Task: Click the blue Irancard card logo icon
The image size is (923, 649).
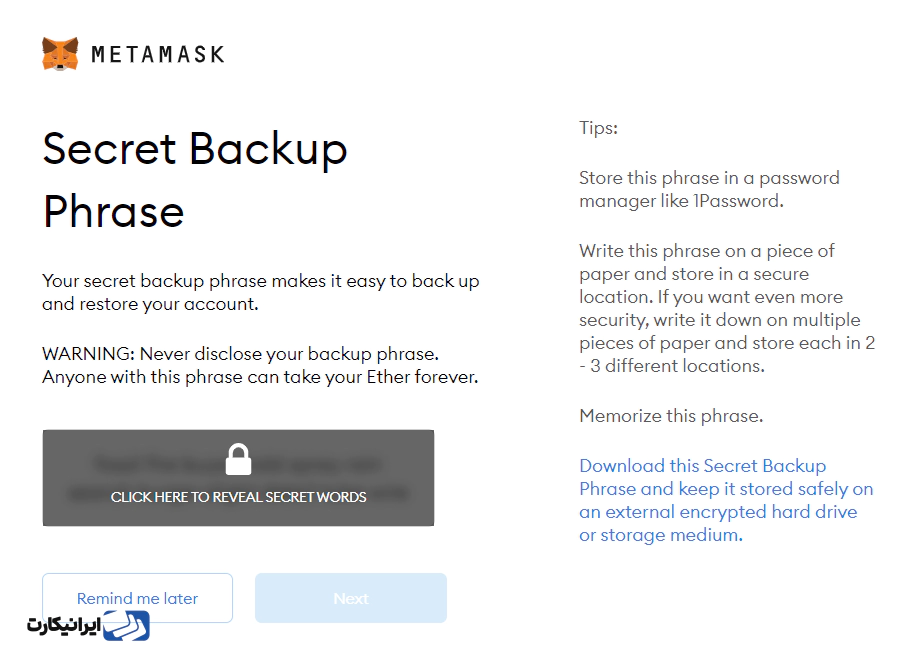Action: [127, 625]
